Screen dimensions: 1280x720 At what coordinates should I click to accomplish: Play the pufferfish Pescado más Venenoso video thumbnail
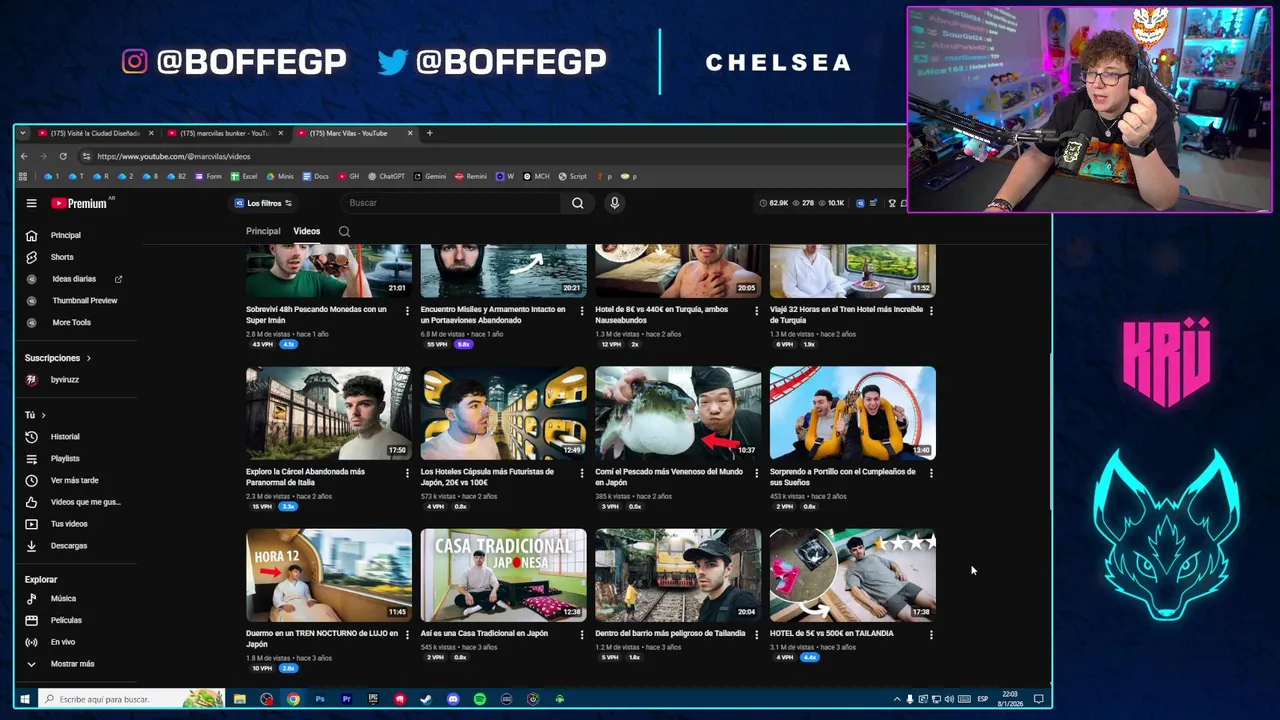click(678, 413)
